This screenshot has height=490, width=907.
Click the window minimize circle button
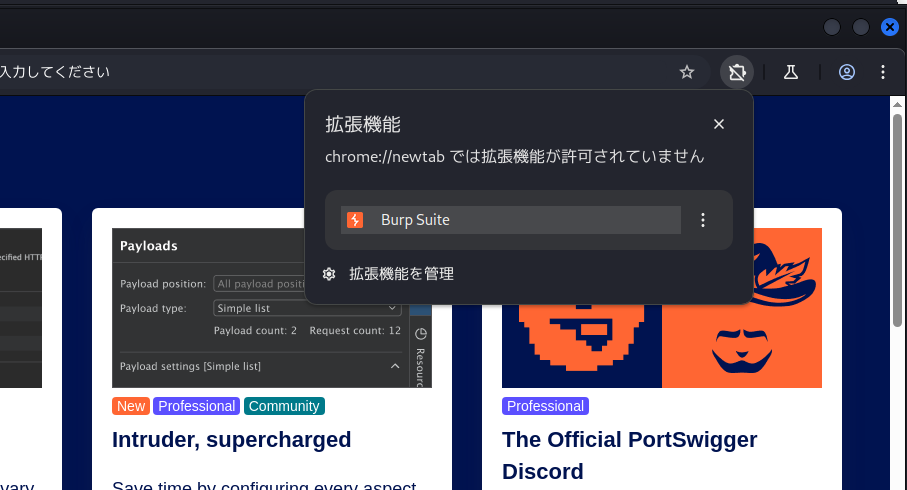tap(832, 27)
